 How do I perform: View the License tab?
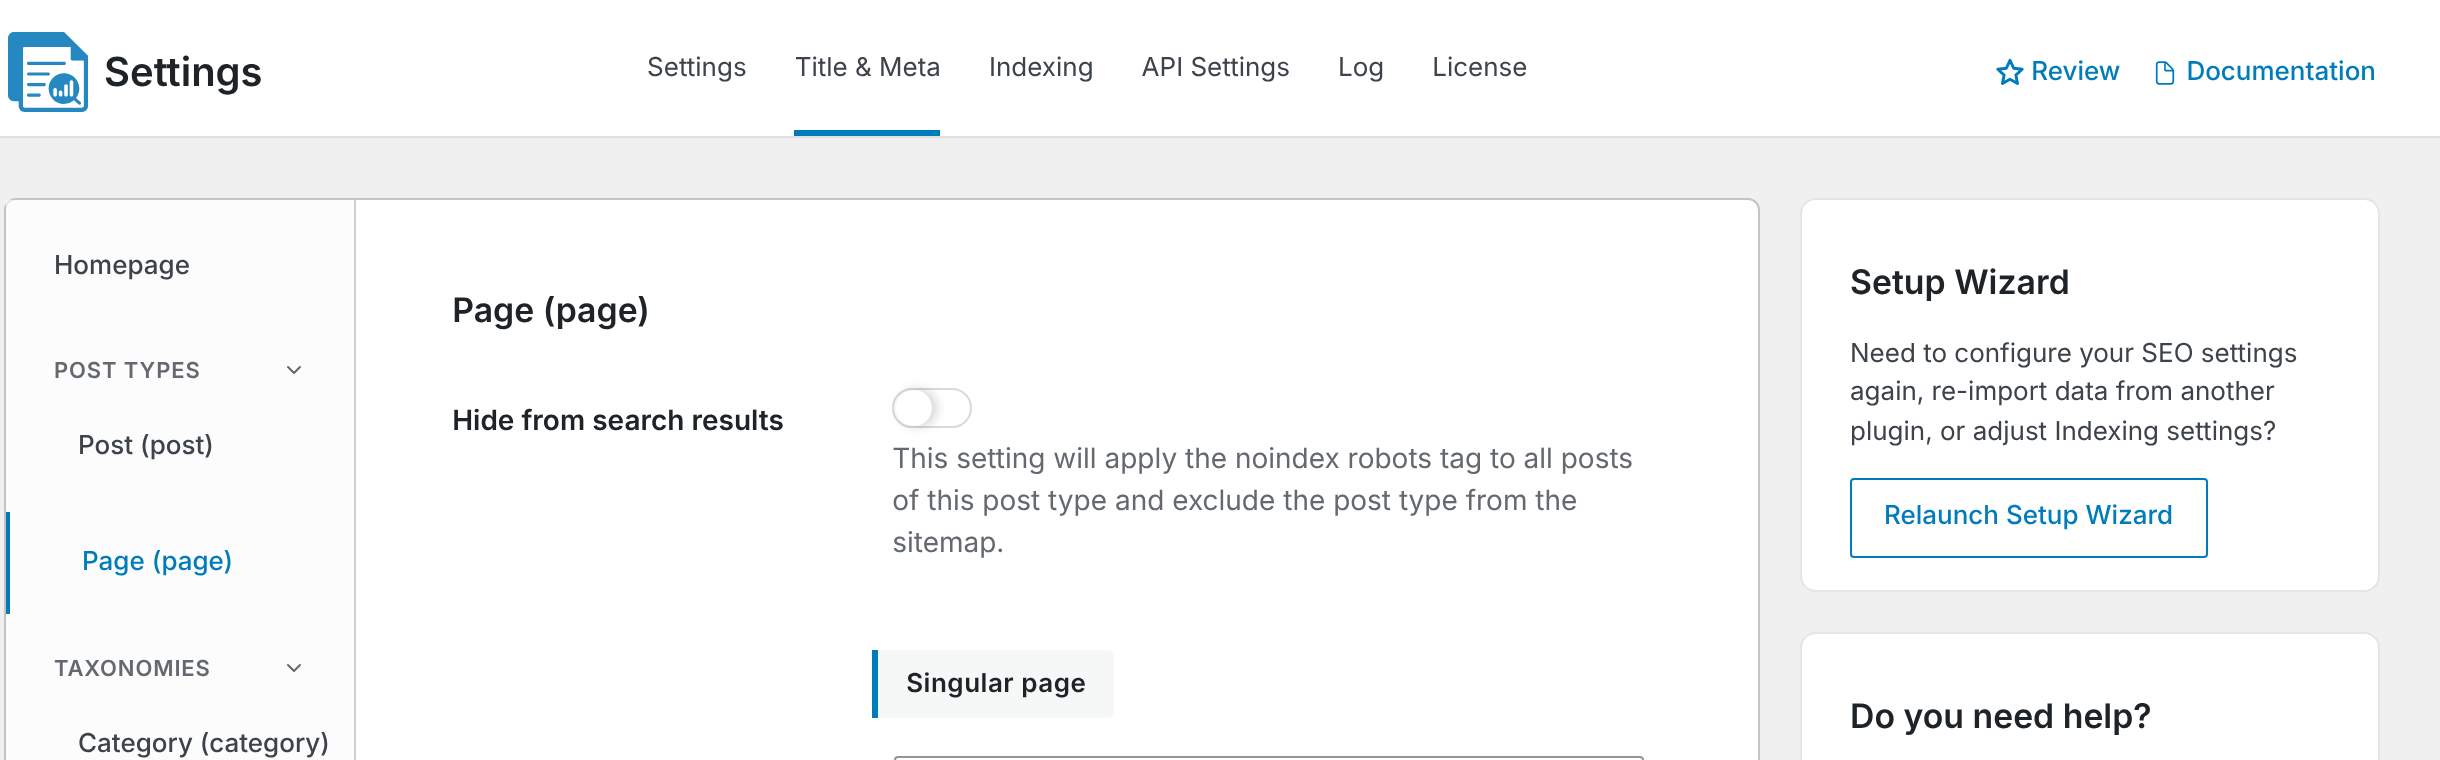tap(1480, 67)
